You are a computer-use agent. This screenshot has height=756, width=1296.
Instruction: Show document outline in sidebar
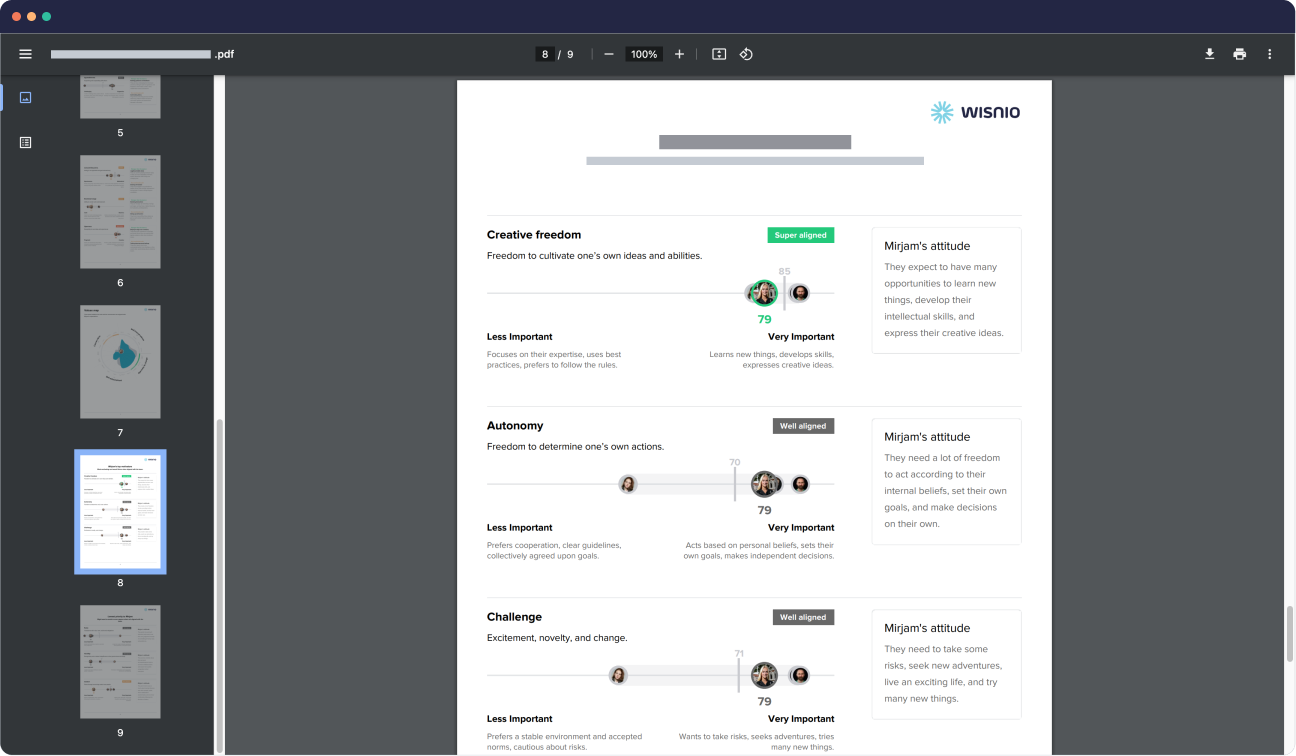point(26,143)
